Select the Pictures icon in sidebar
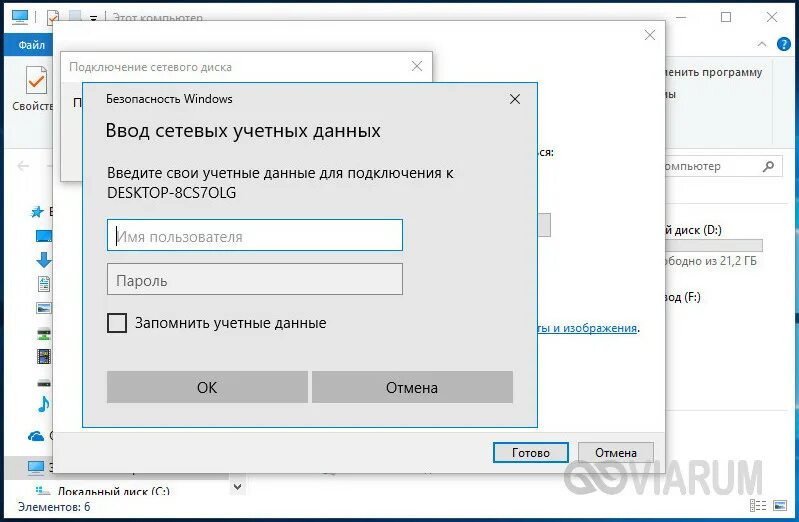Viewport: 799px width, 522px height. coord(44,308)
